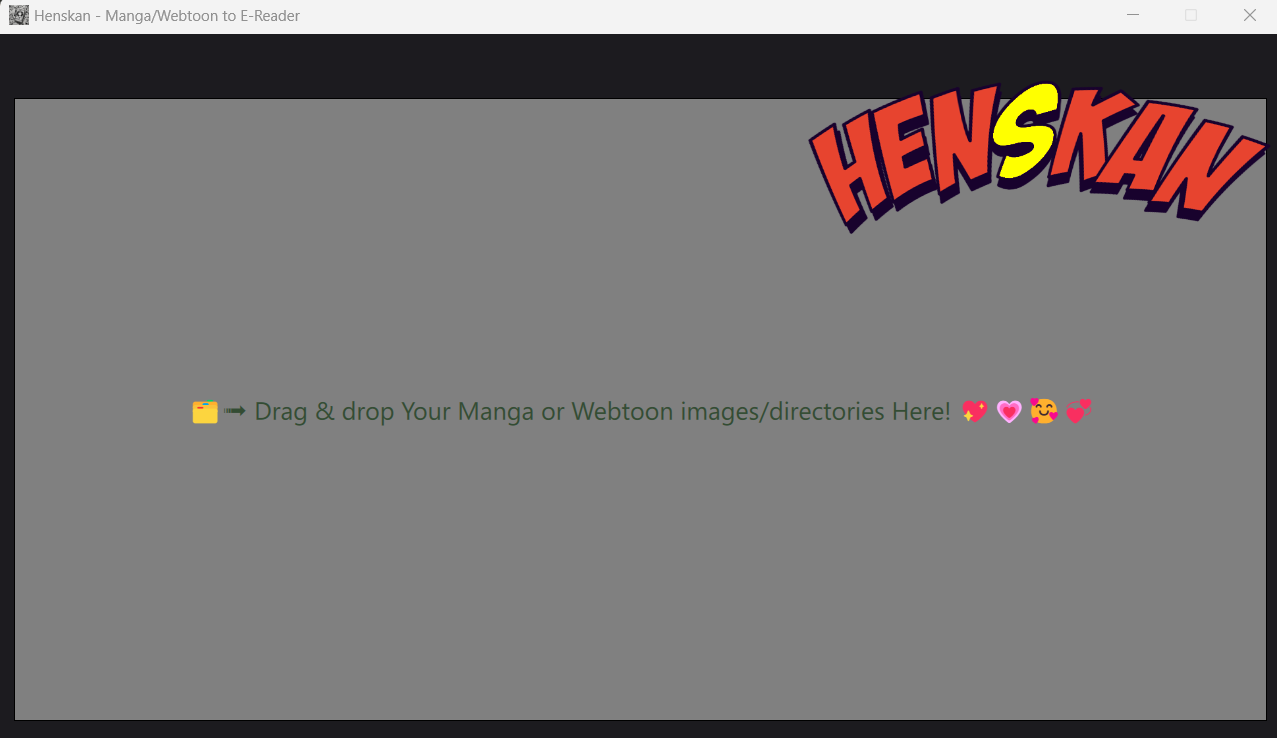Click the two revolving hearts emoji

click(x=1078, y=411)
